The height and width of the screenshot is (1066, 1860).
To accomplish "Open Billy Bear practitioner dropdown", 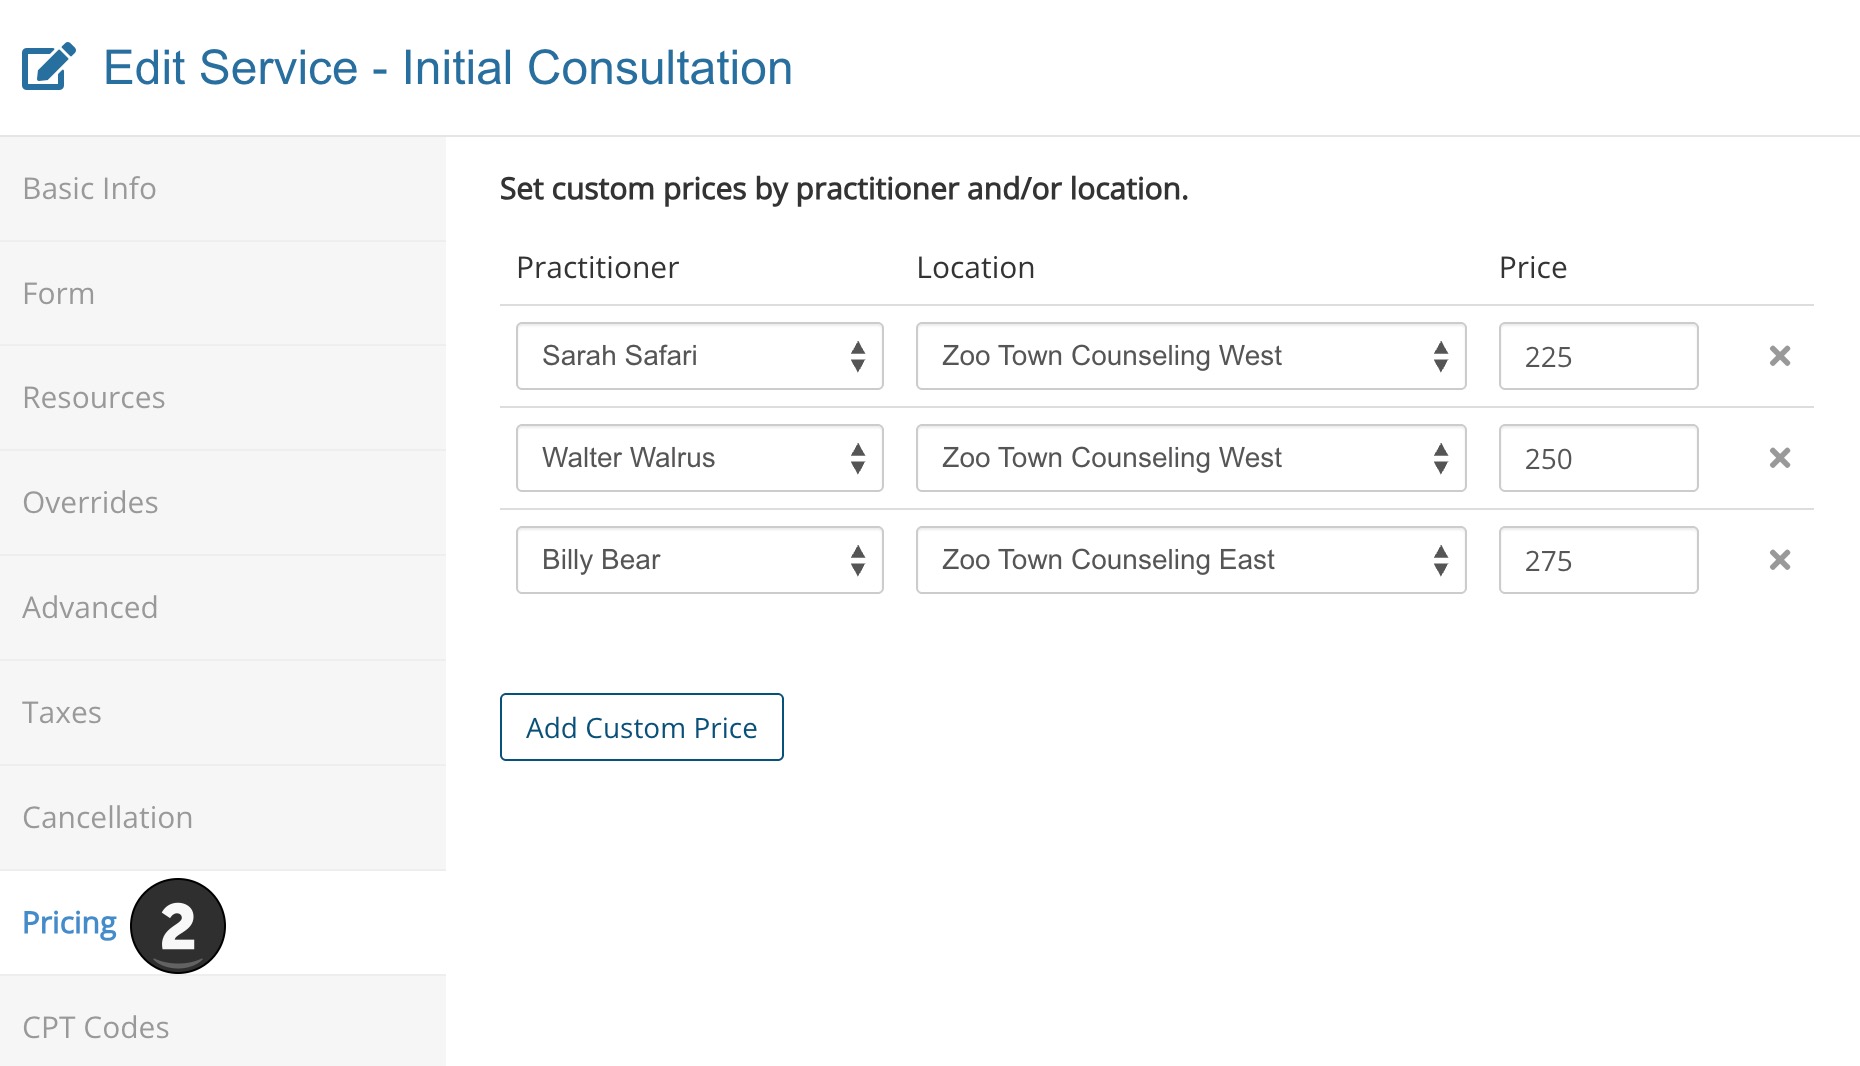I will [x=699, y=560].
